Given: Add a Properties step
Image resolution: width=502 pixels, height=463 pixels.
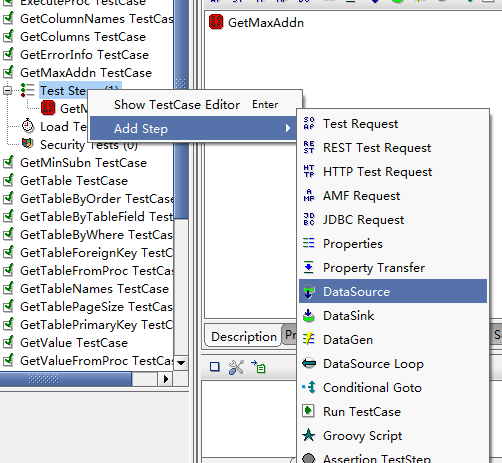Looking at the screenshot, I should 393,244.
